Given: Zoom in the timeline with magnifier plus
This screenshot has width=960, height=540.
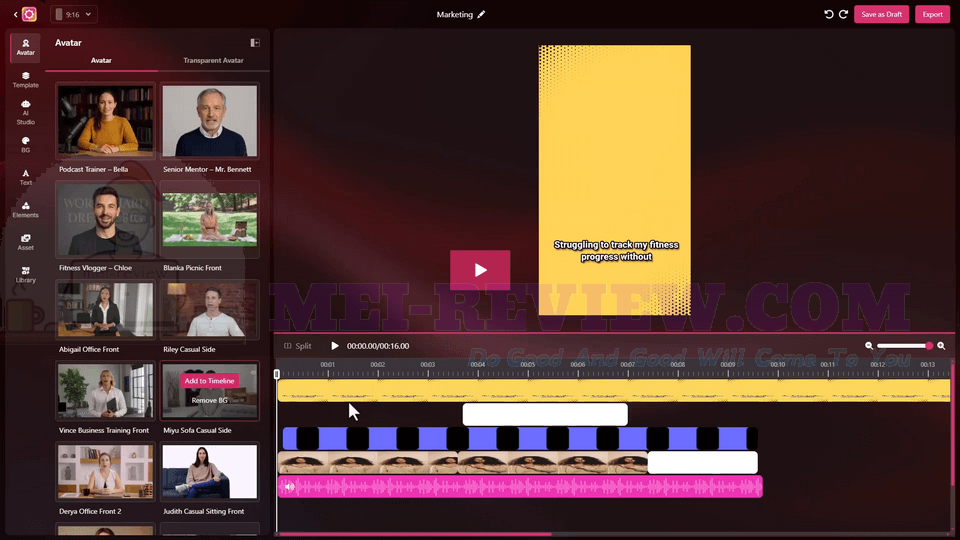Looking at the screenshot, I should pos(941,346).
